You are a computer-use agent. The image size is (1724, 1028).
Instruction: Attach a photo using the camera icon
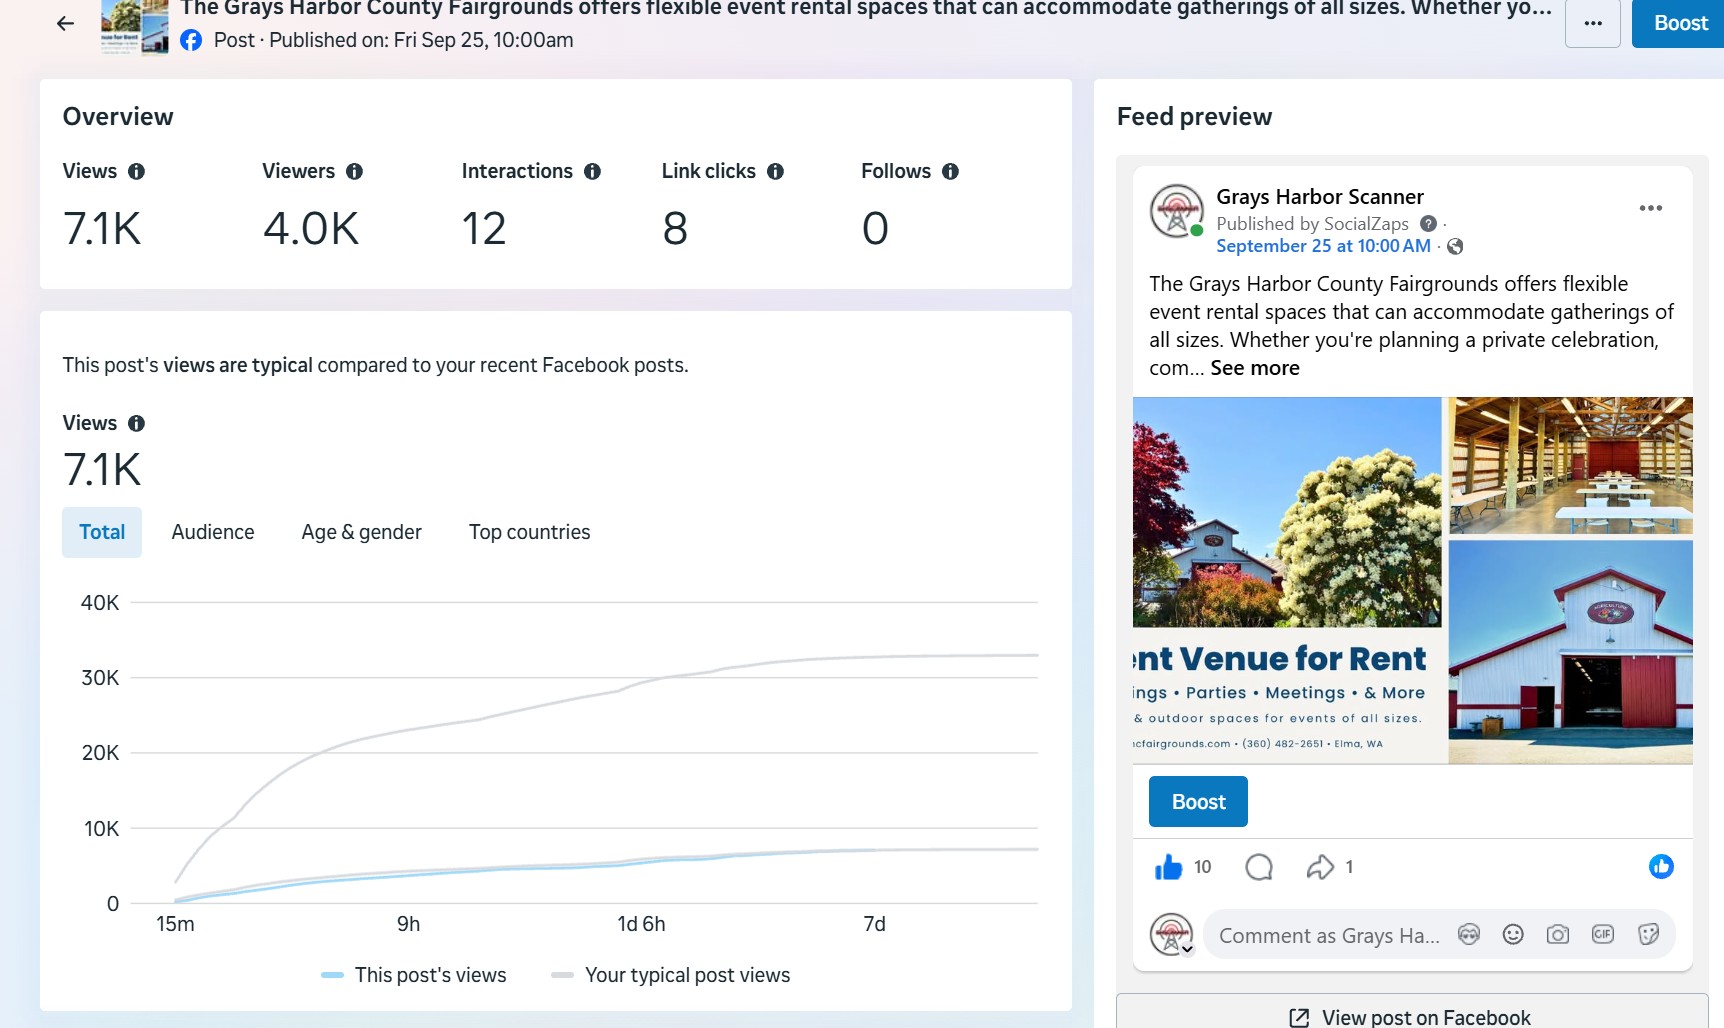pyautogui.click(x=1558, y=935)
